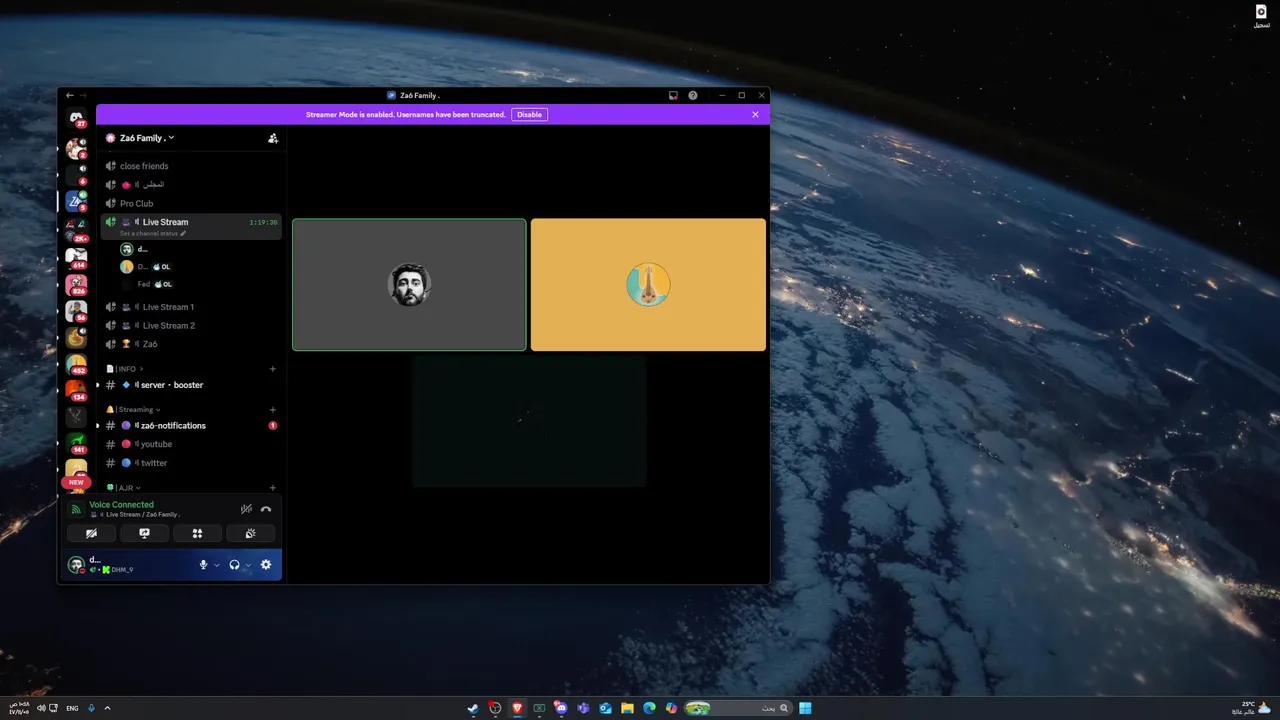Open the za6-notifications channel
Screen dimensions: 1280x720
coord(190,426)
